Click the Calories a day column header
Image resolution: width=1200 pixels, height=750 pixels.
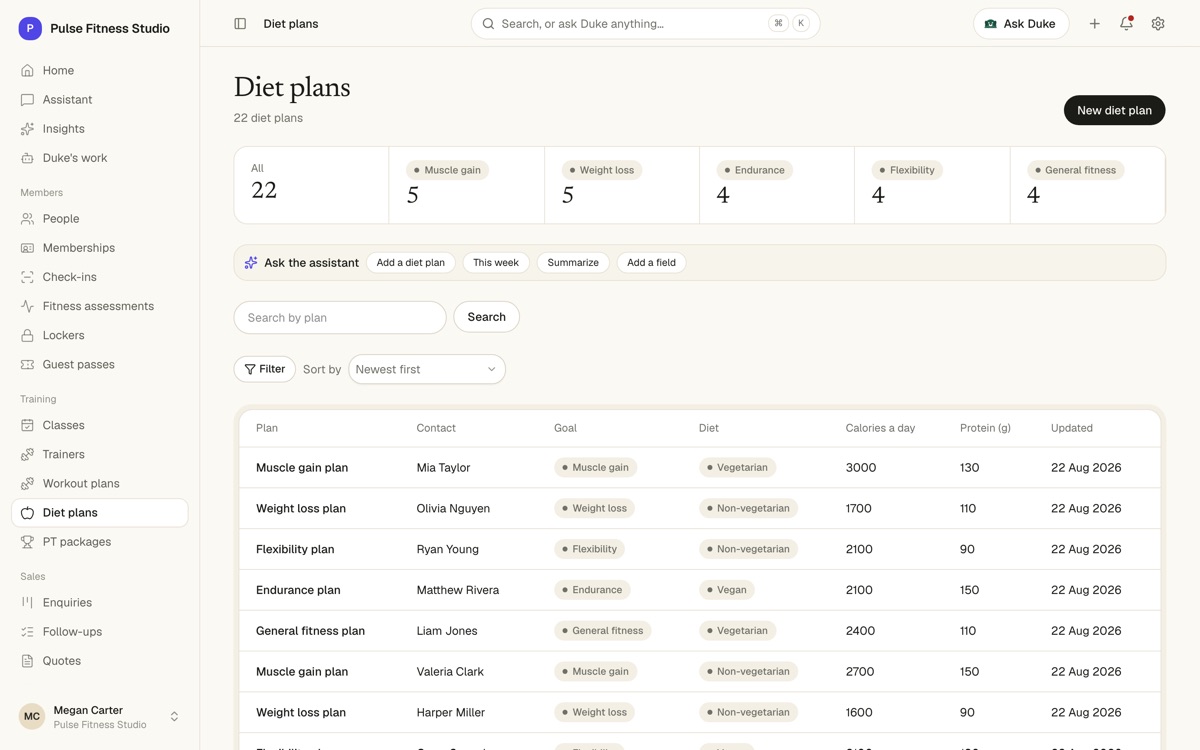point(880,428)
